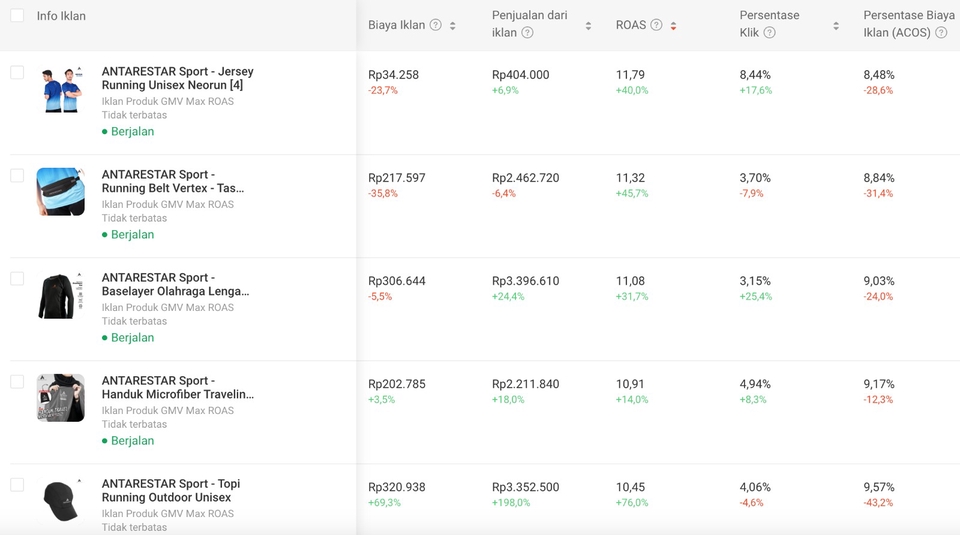Screen dimensions: 960x535
Task: Select ad cost value Rp320.938
Action: tap(397, 487)
